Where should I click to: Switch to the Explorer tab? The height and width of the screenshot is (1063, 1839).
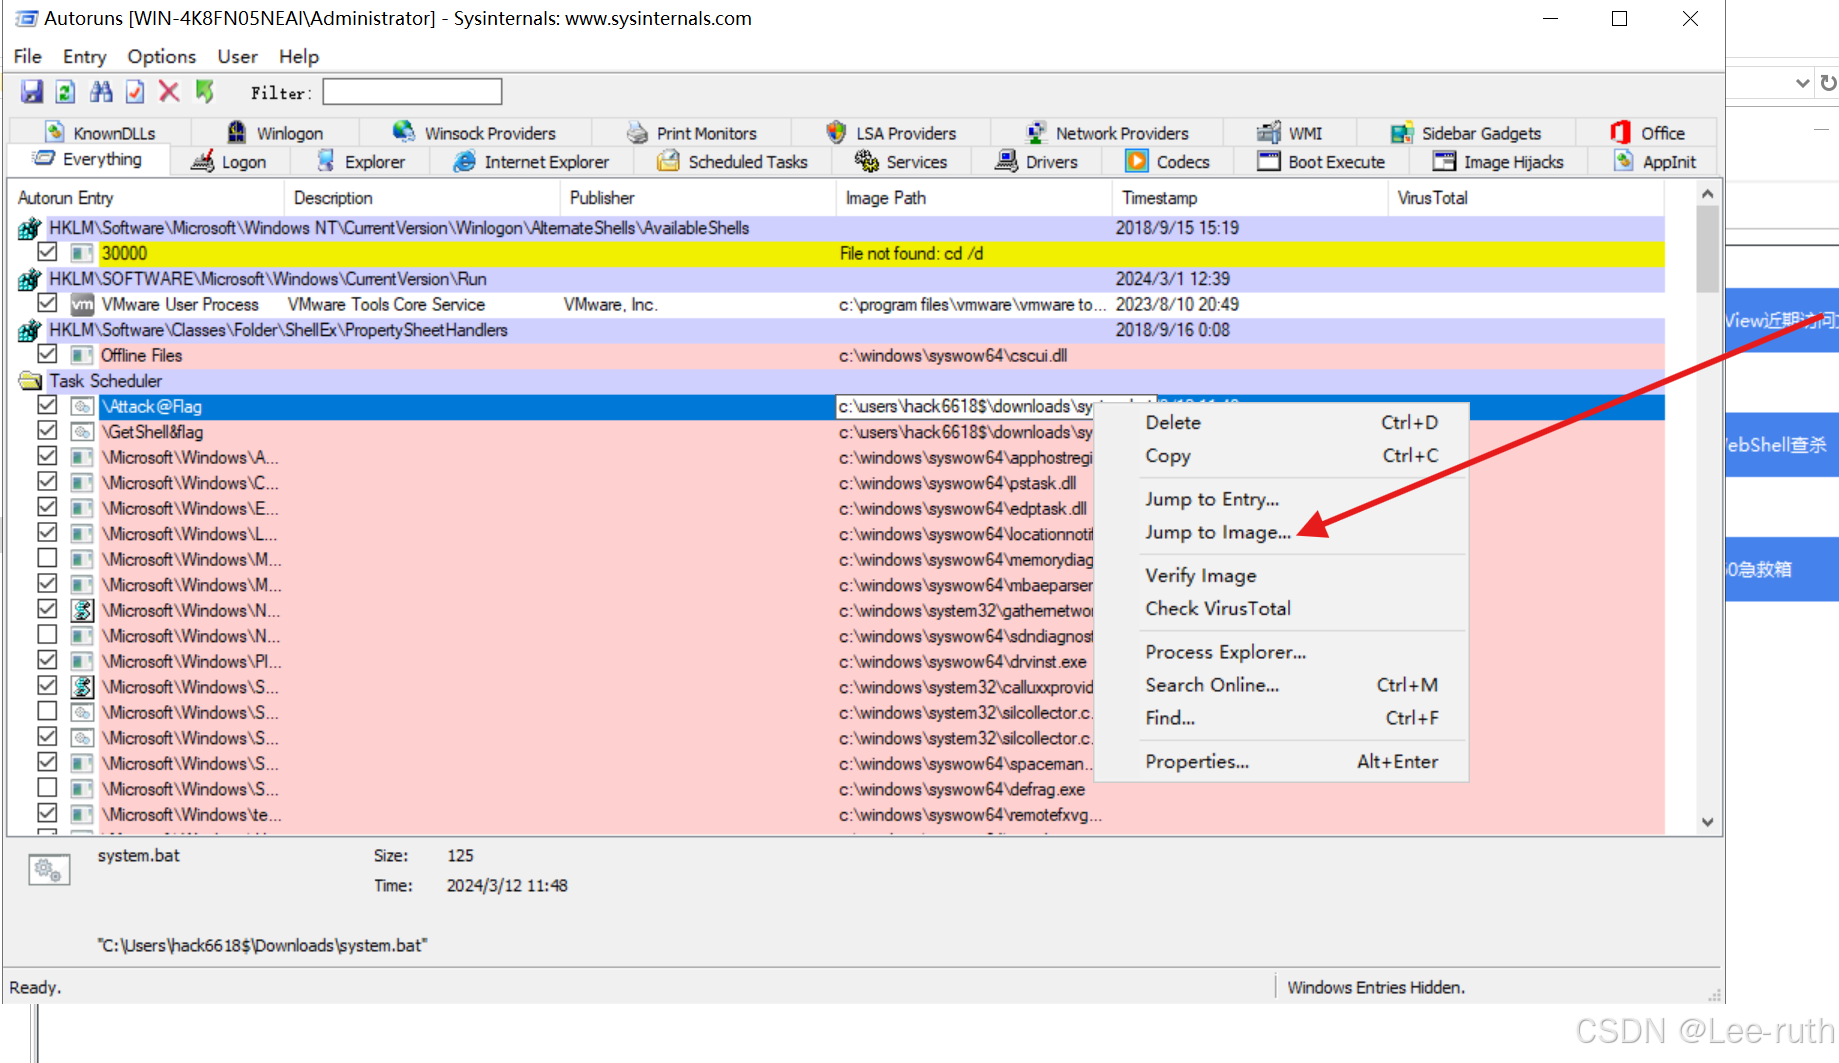[x=360, y=162]
